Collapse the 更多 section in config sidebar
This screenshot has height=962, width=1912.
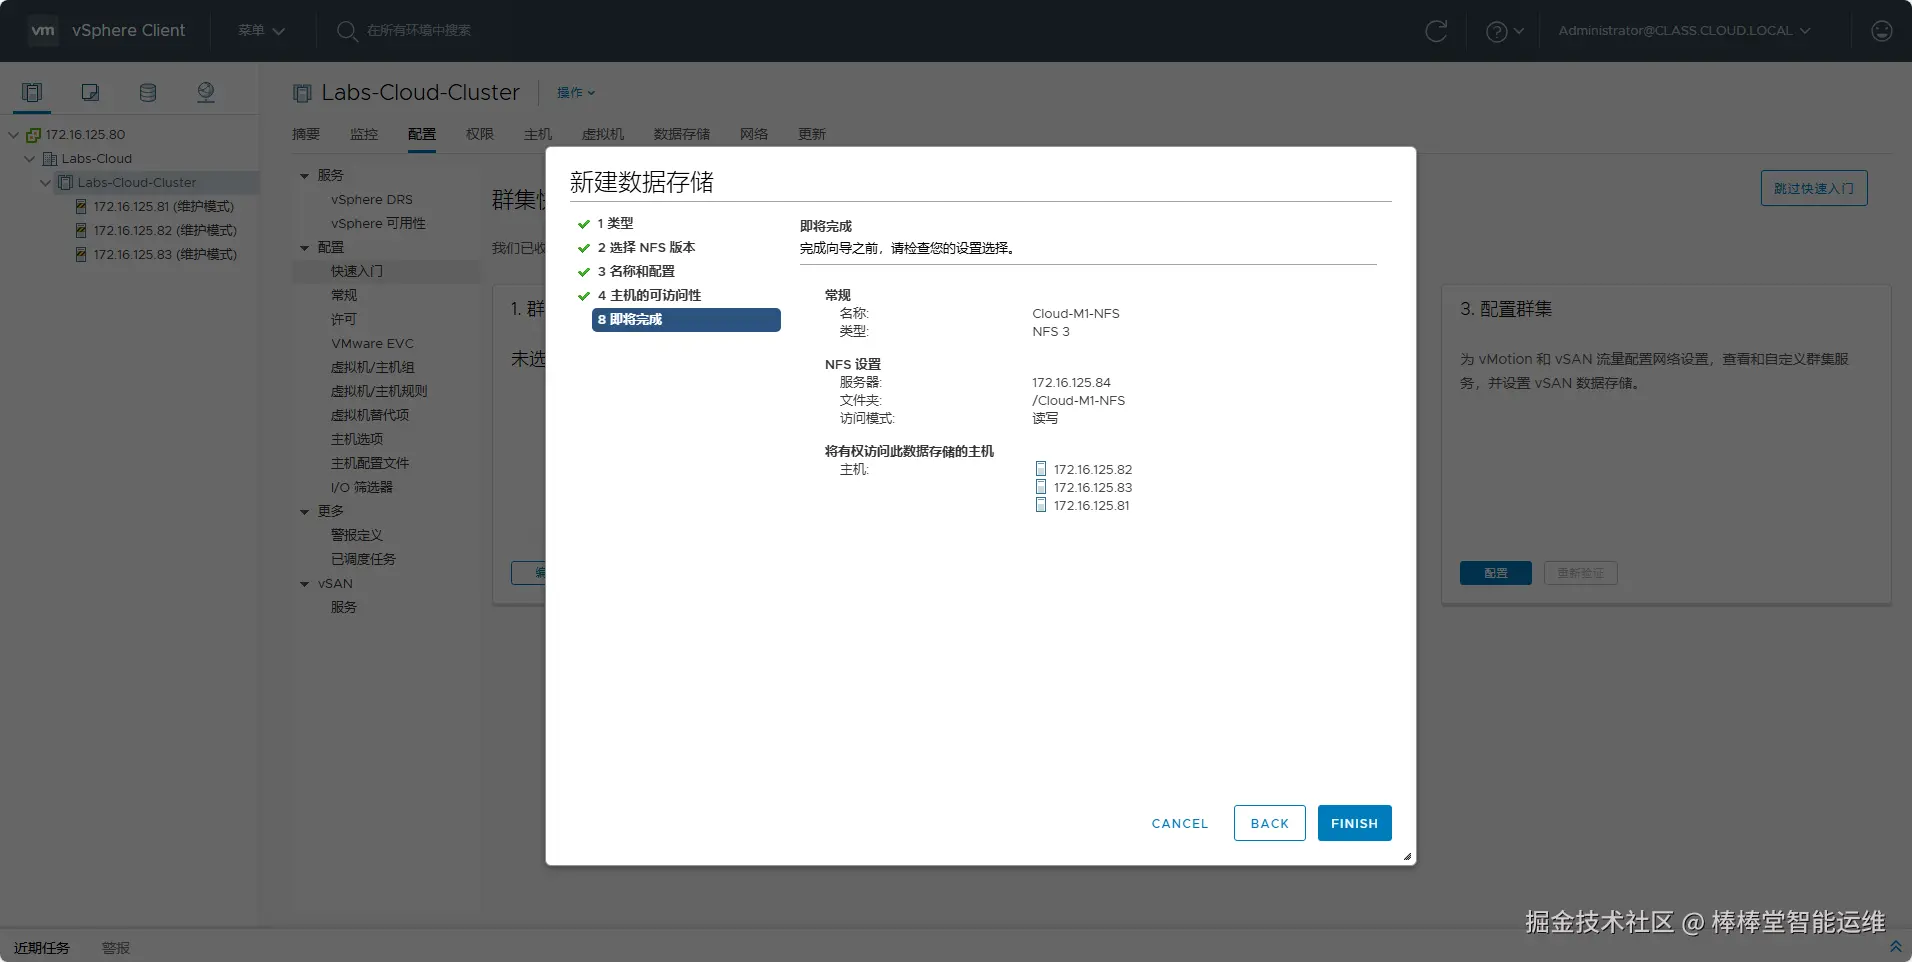pyautogui.click(x=305, y=512)
